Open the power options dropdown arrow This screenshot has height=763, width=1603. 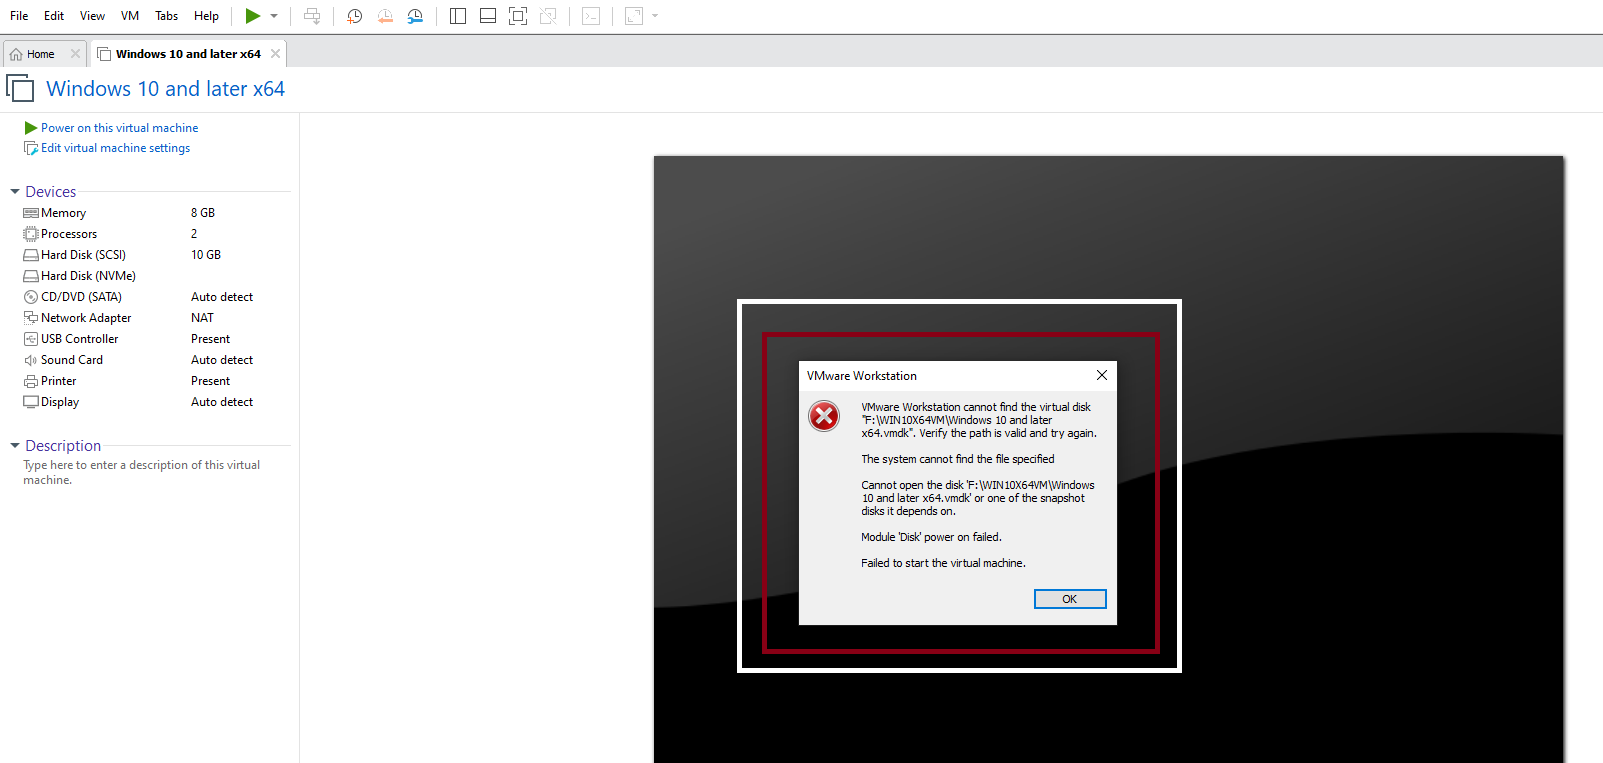click(x=274, y=16)
